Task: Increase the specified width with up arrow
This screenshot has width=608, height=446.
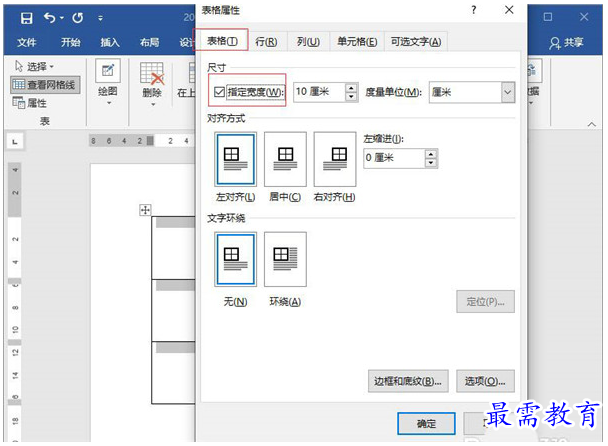Action: click(351, 88)
